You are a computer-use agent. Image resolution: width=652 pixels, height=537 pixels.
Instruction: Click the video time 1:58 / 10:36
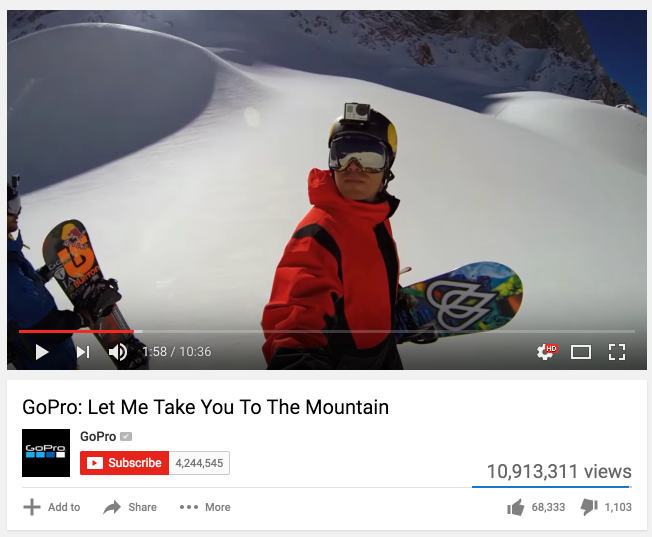coord(177,352)
